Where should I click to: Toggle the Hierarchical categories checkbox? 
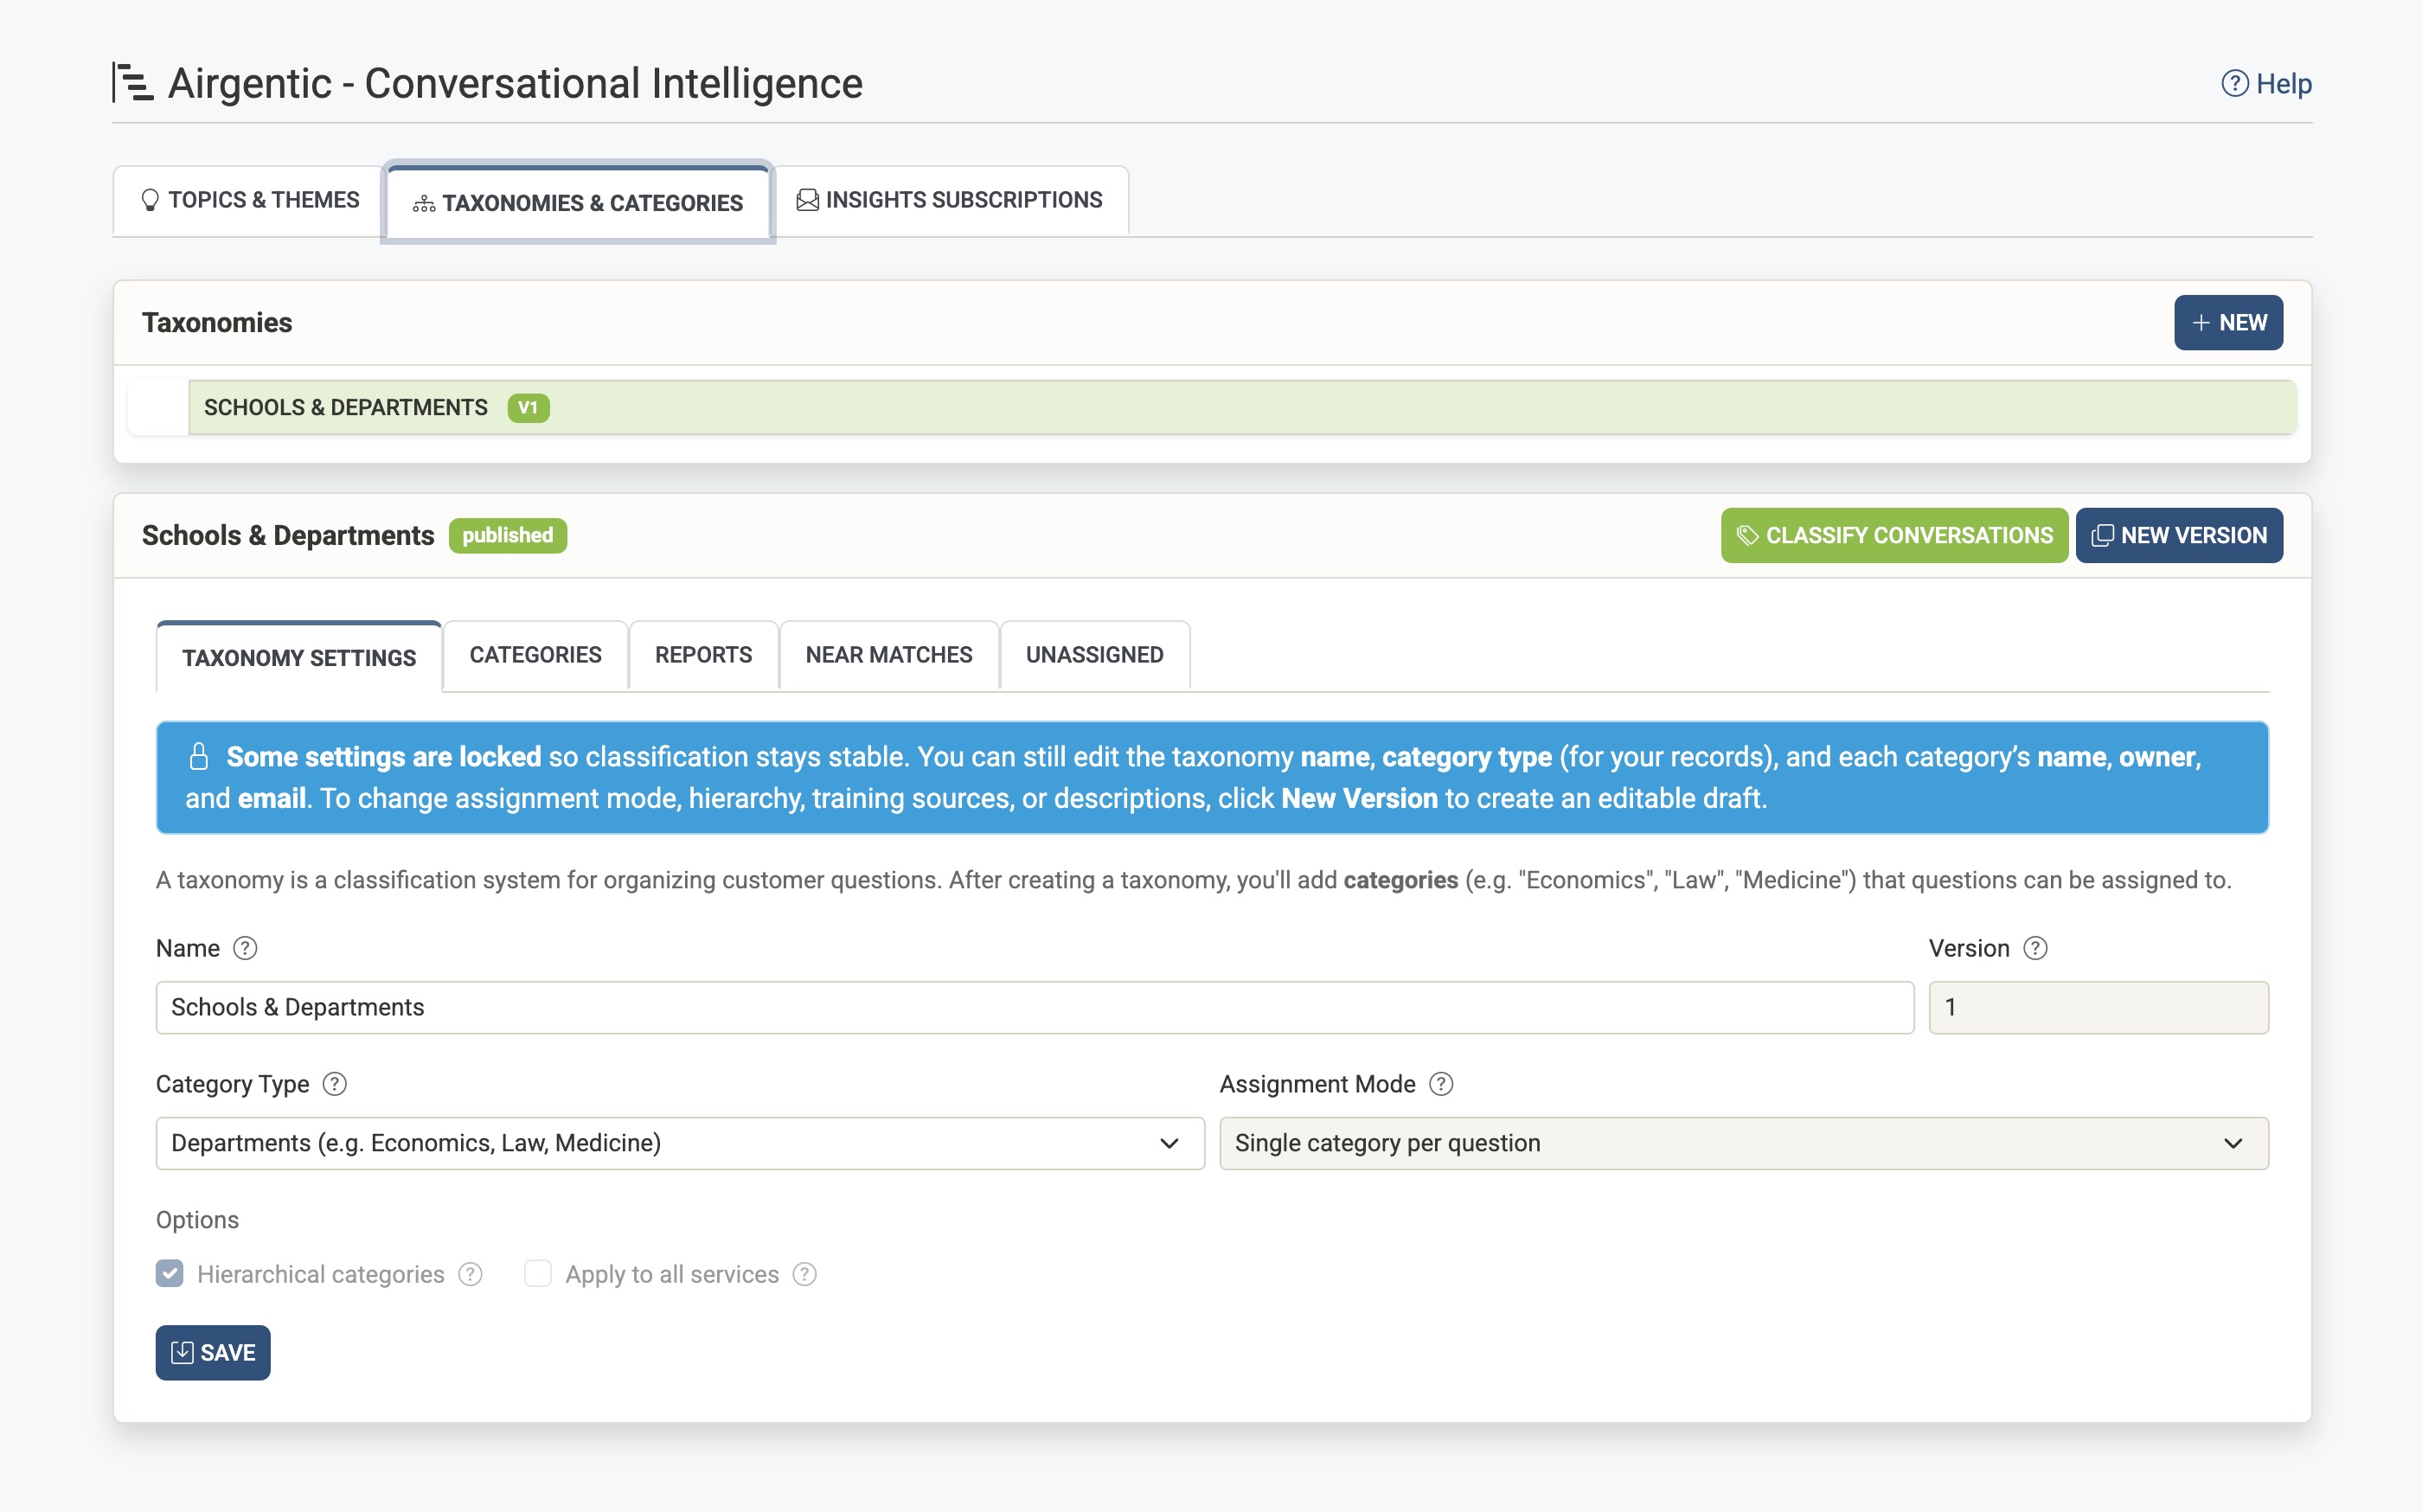click(x=170, y=1273)
